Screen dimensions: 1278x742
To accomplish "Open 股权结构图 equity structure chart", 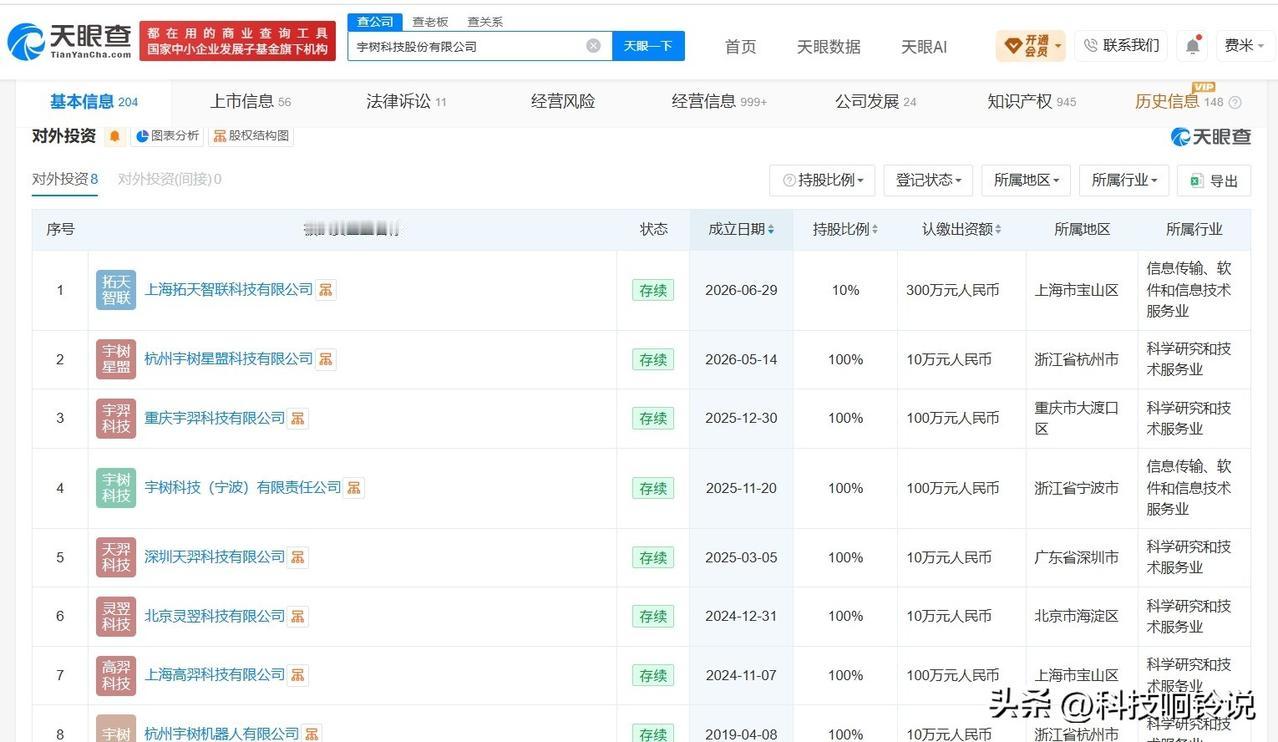I will pos(251,136).
